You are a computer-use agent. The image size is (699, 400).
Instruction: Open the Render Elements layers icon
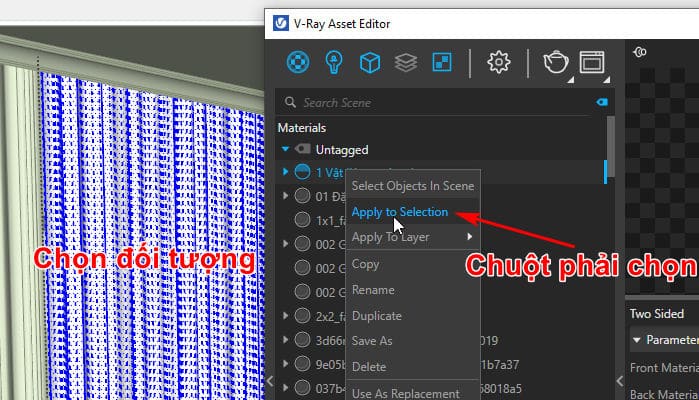(x=405, y=63)
